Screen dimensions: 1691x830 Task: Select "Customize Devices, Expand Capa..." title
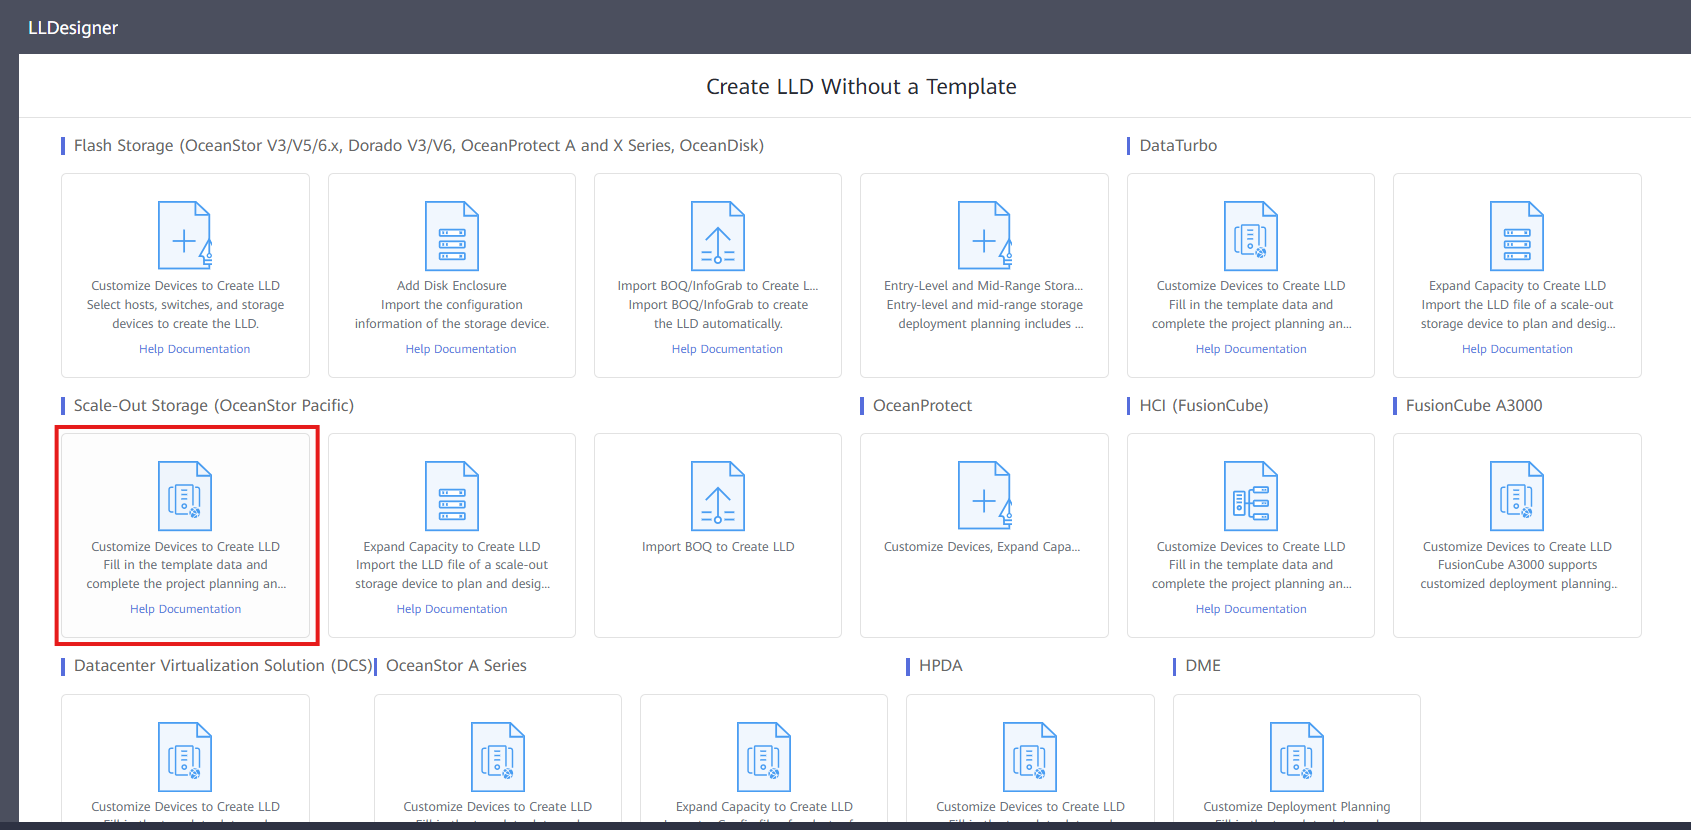(982, 547)
